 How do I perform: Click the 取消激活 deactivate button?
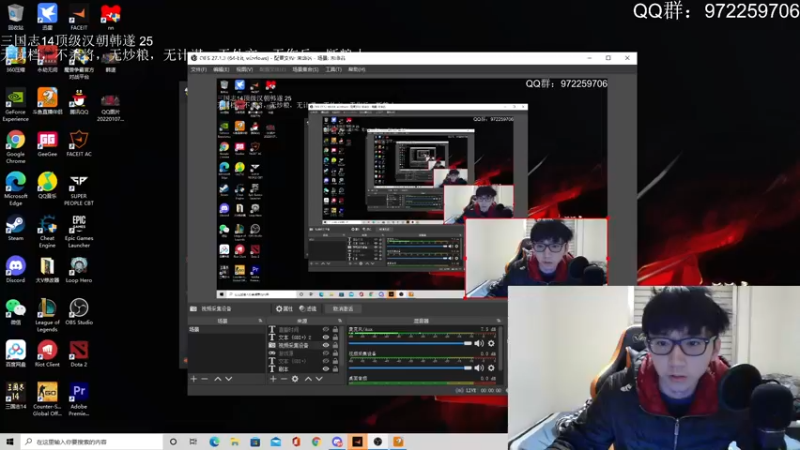tap(343, 309)
